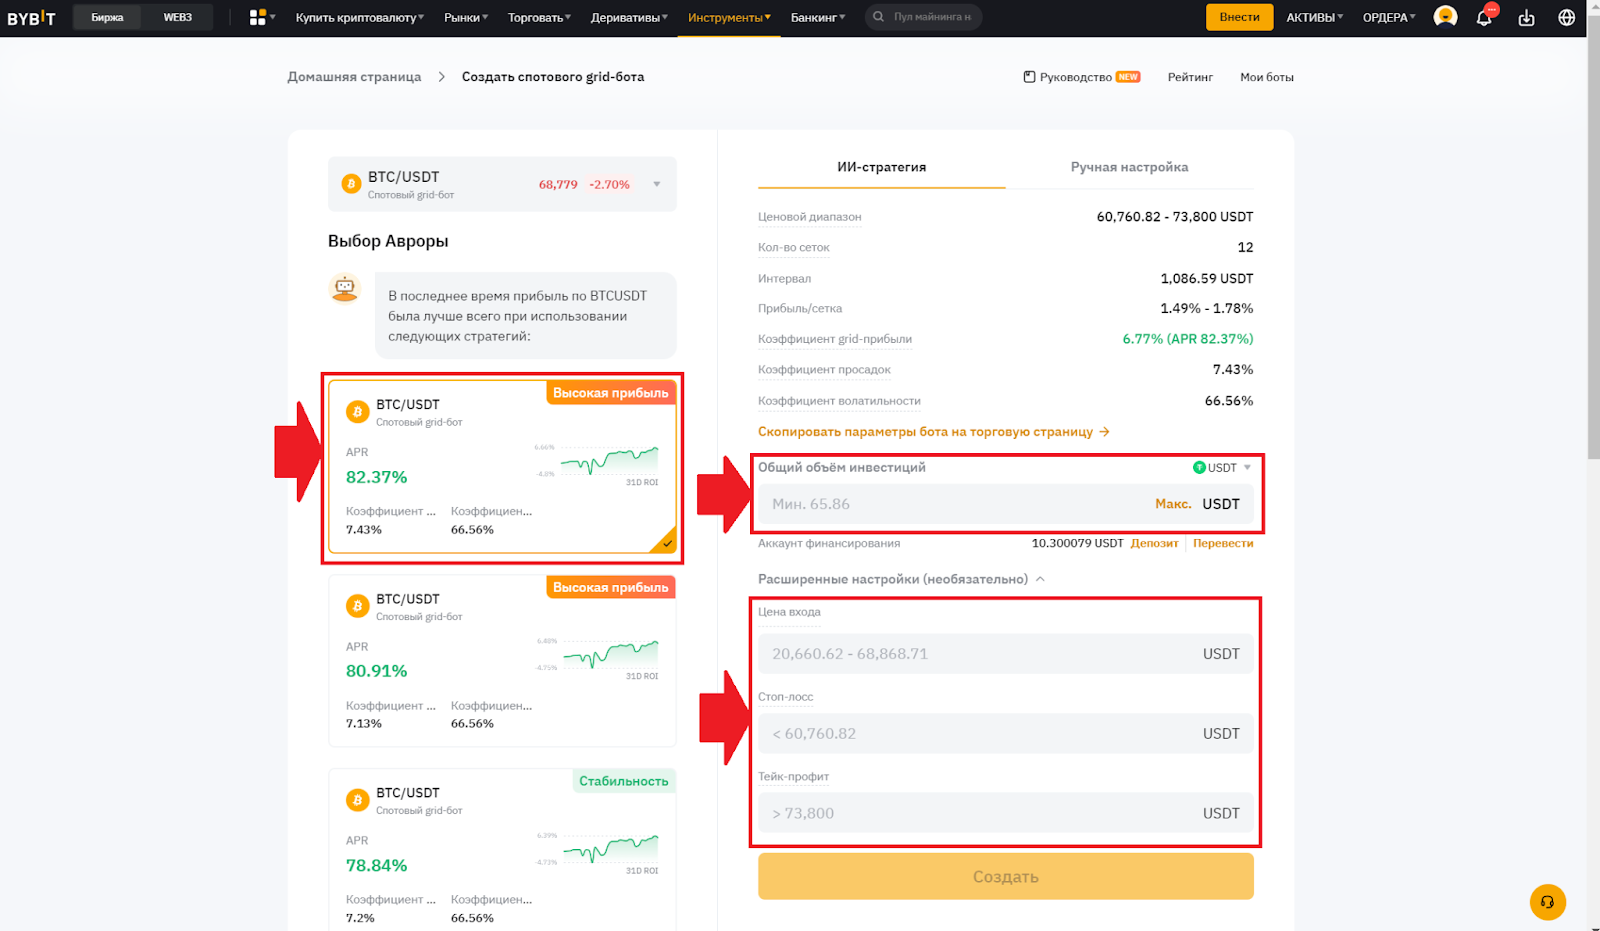Select Стабильность strategy card APR 78.84%
This screenshot has width=1600, height=931.
tap(502, 850)
